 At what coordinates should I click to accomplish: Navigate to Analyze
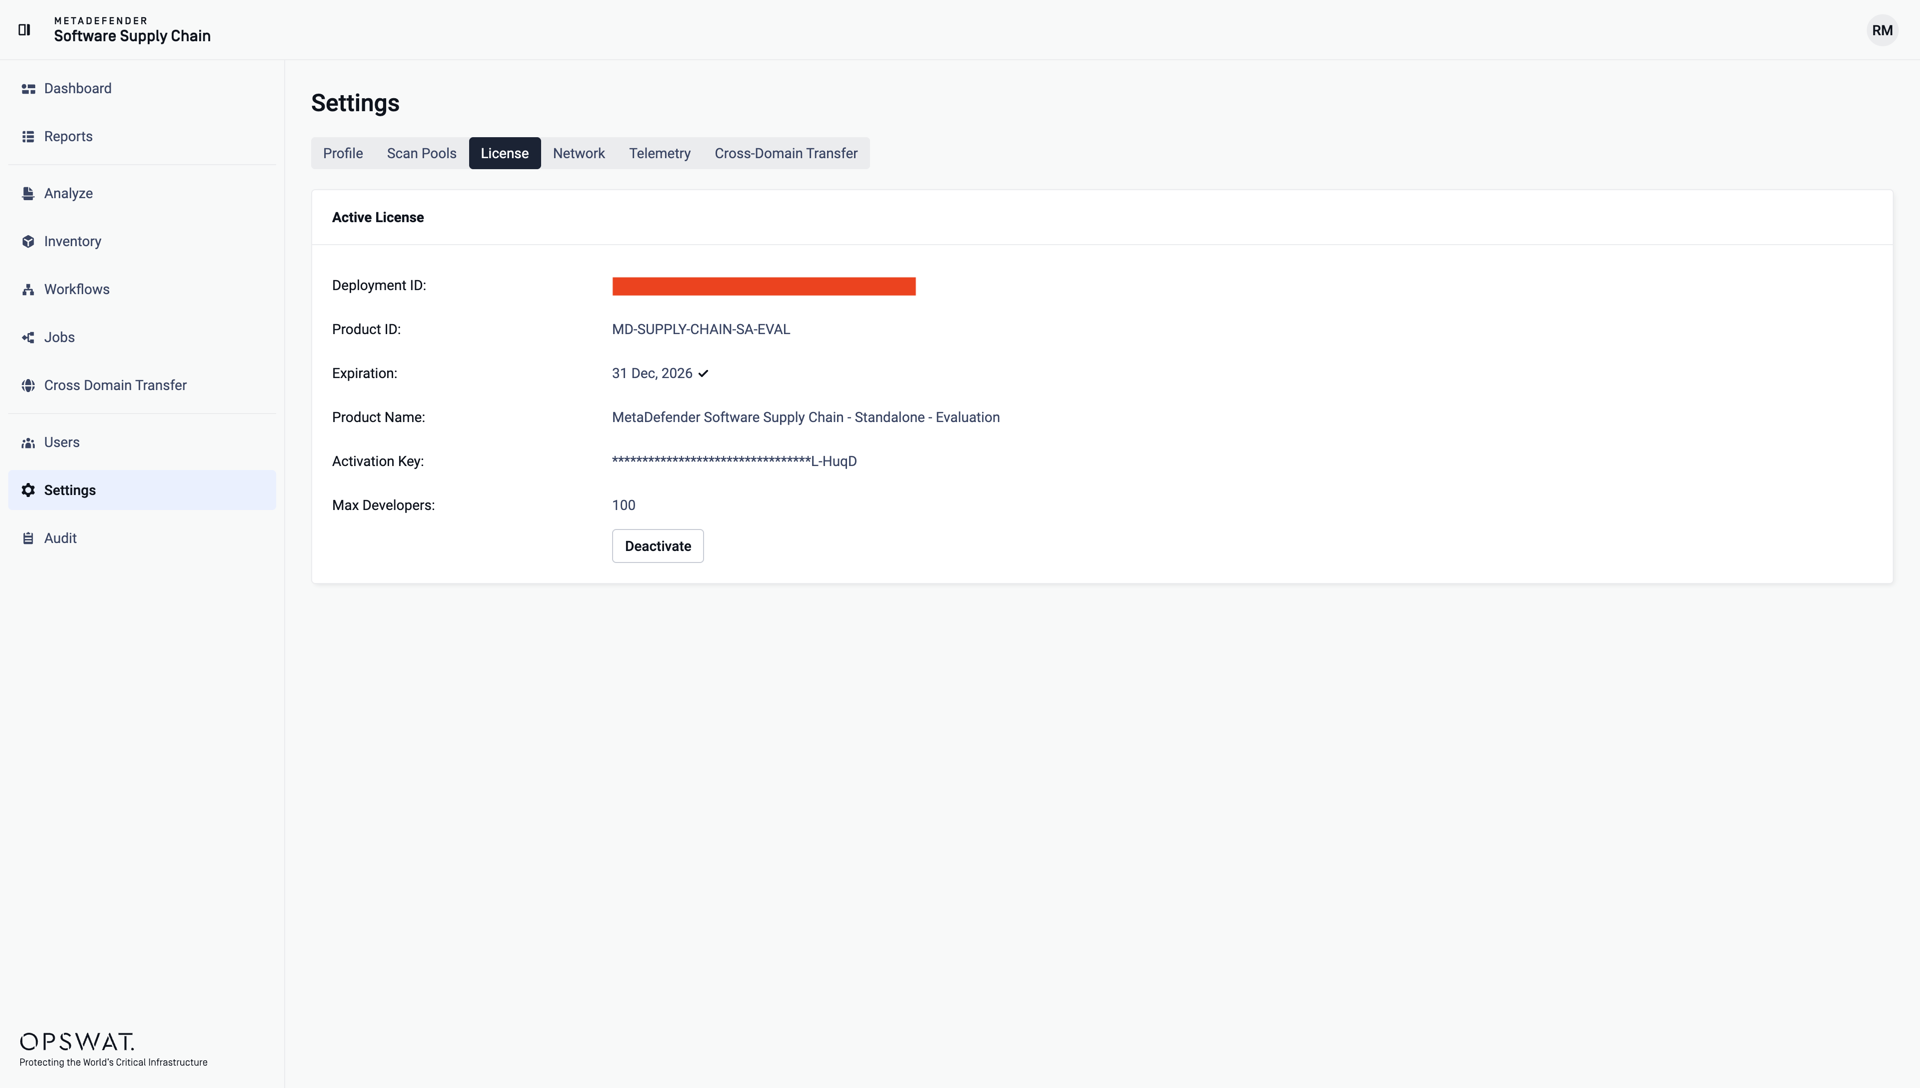[142, 194]
